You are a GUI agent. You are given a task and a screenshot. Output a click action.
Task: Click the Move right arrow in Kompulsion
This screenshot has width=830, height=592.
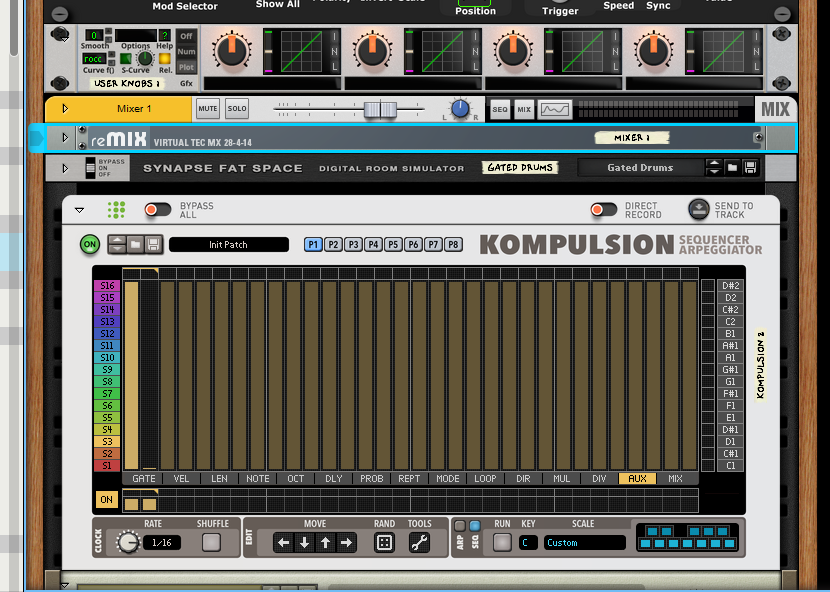[346, 543]
